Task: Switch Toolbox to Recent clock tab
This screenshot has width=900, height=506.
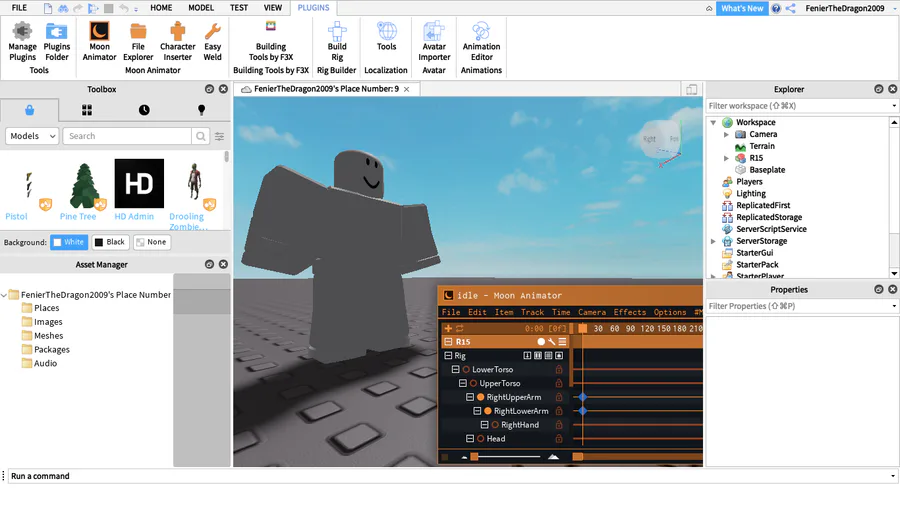Action: [x=144, y=110]
